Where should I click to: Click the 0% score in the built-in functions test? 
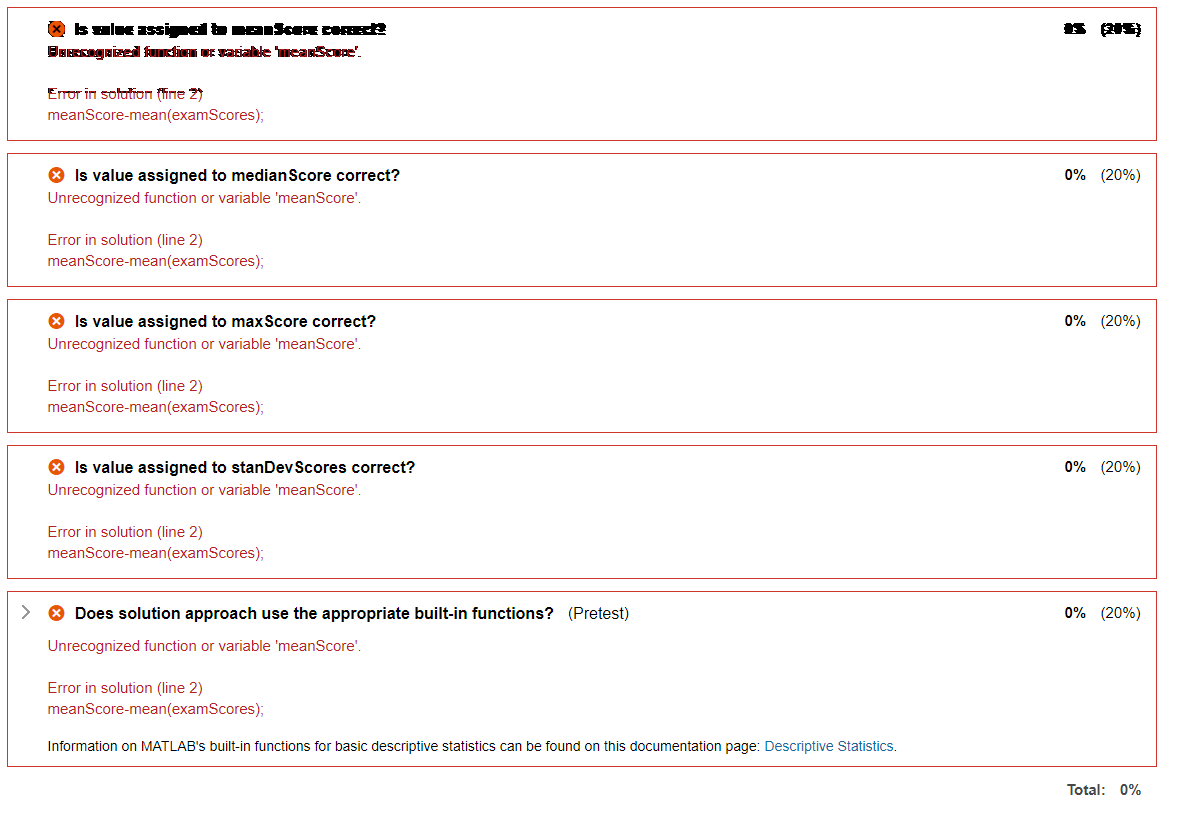point(1075,613)
